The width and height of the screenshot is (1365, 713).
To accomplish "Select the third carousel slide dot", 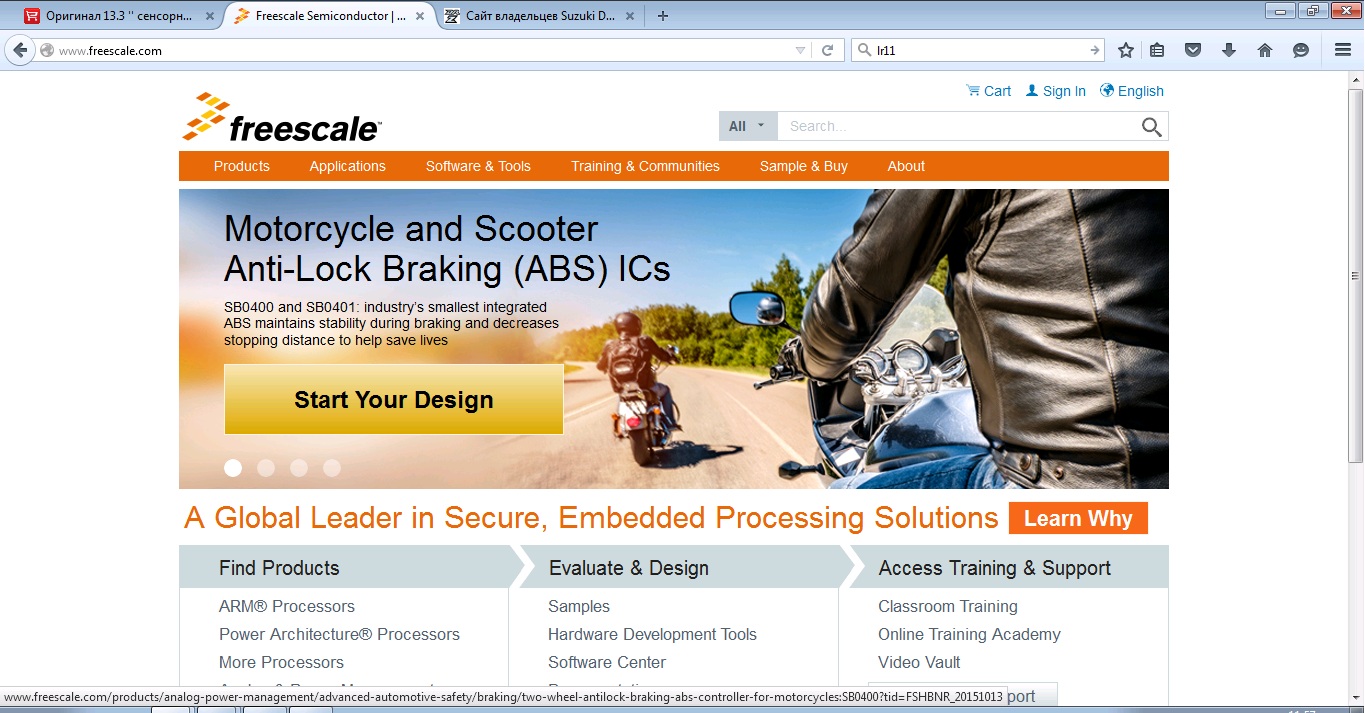I will (x=299, y=467).
